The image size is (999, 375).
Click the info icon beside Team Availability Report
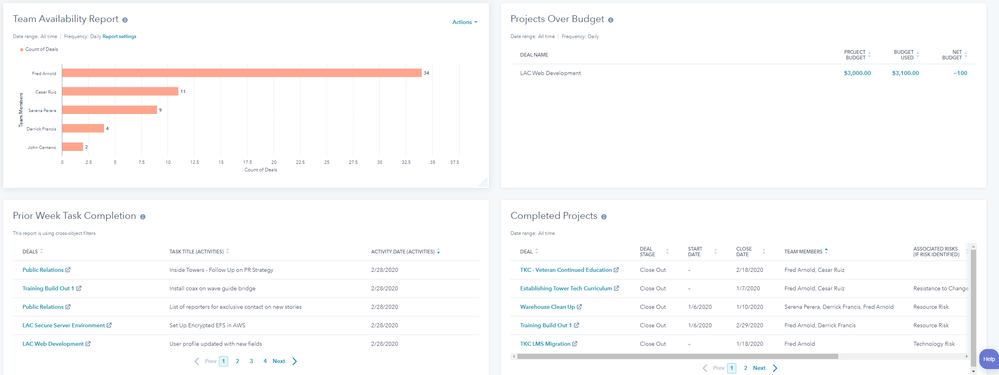pyautogui.click(x=125, y=20)
